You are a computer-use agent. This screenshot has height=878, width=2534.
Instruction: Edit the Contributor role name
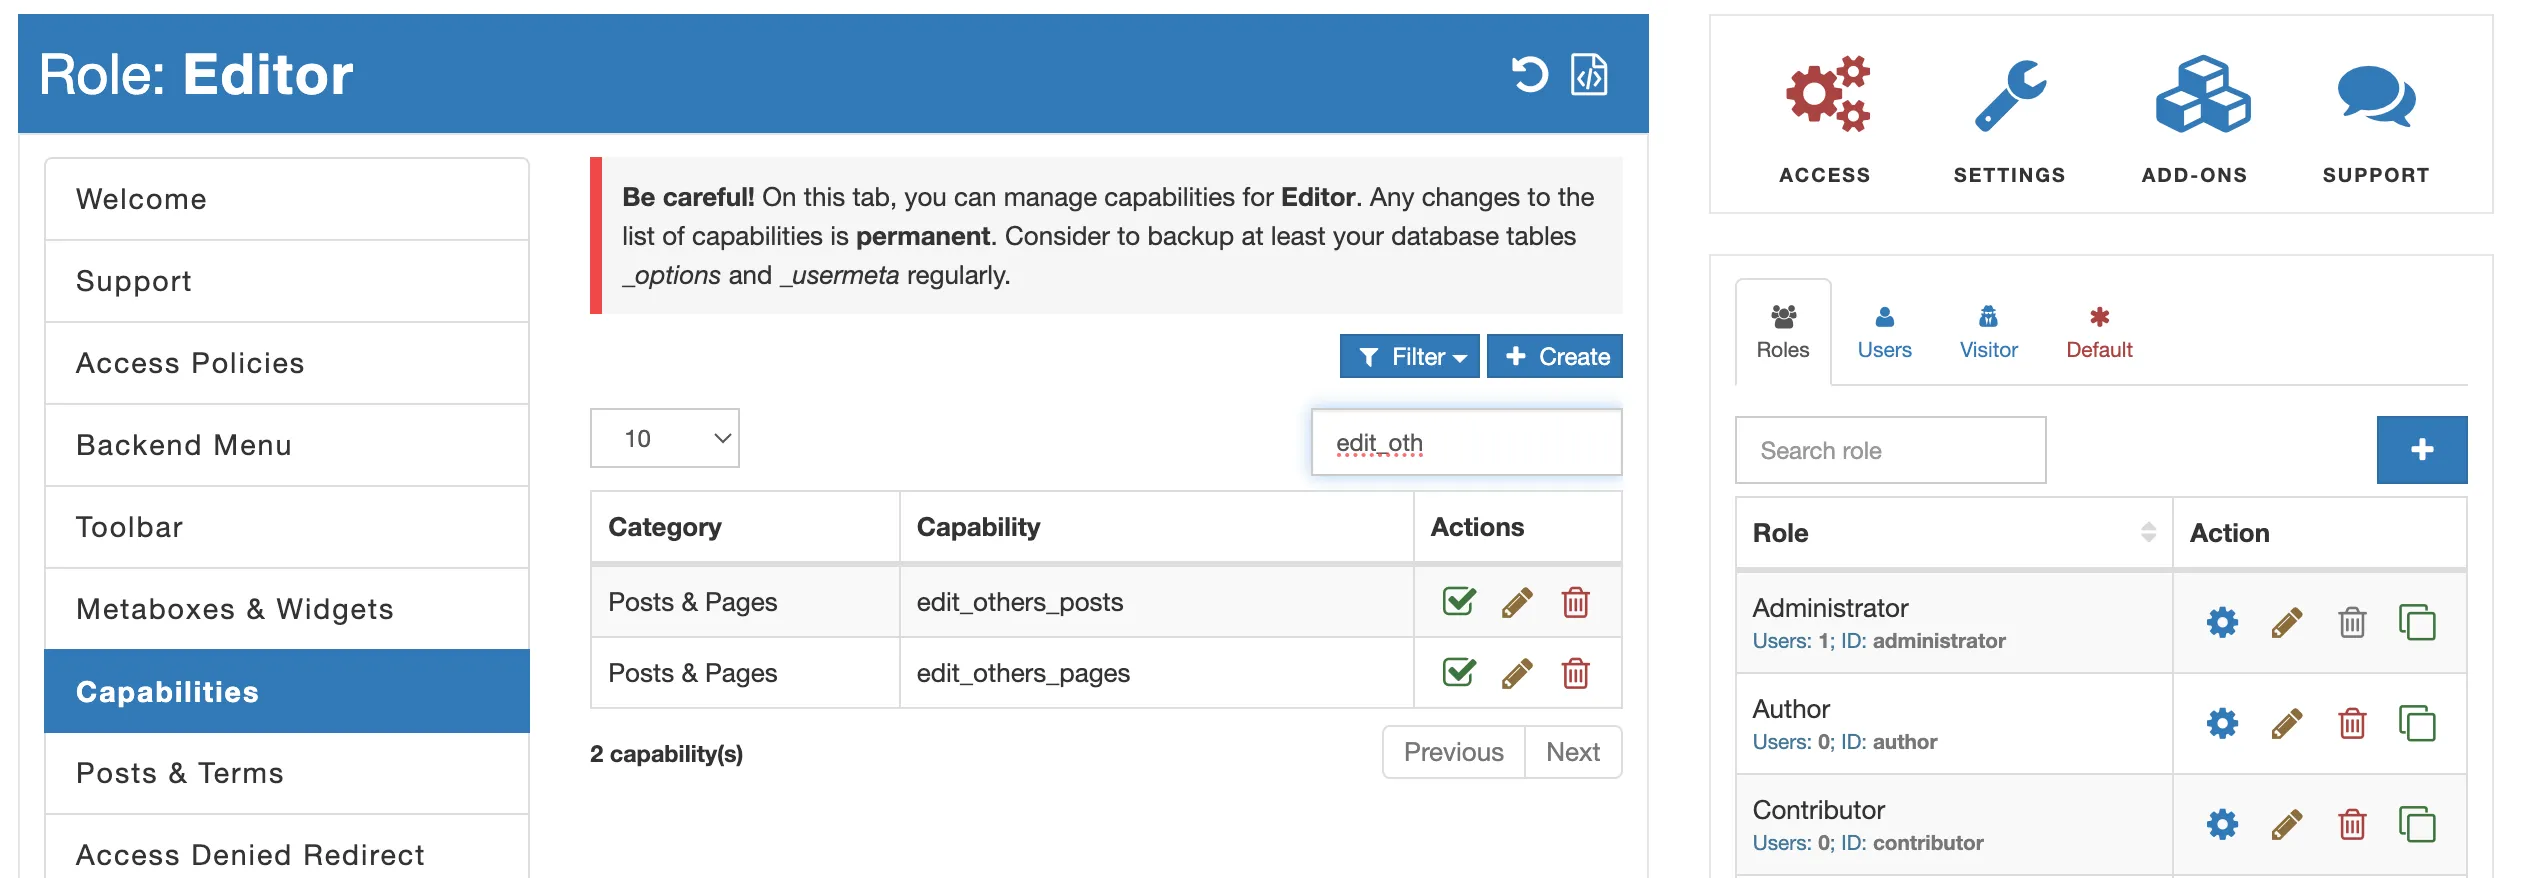point(2287,825)
